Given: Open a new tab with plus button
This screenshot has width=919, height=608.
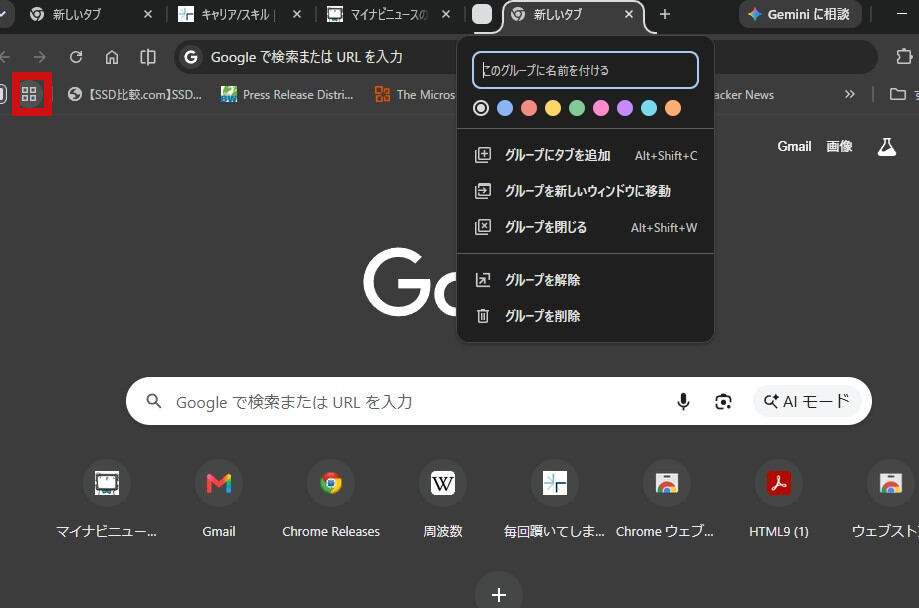Looking at the screenshot, I should pos(665,14).
